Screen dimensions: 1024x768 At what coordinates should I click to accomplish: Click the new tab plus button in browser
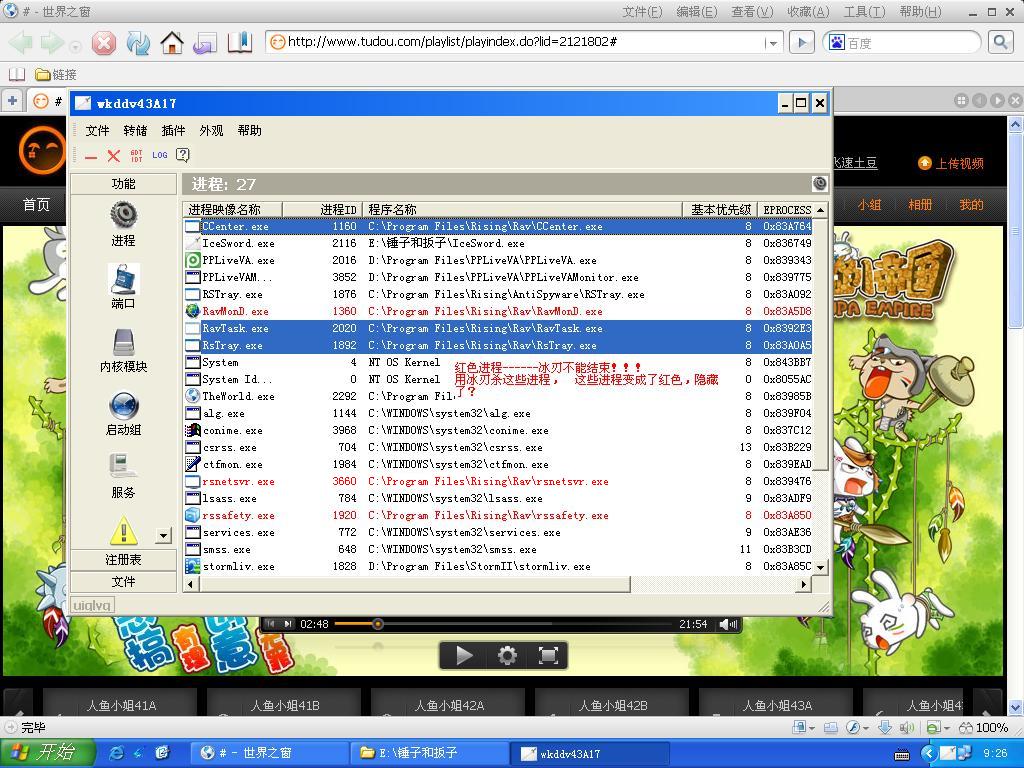pyautogui.click(x=12, y=101)
